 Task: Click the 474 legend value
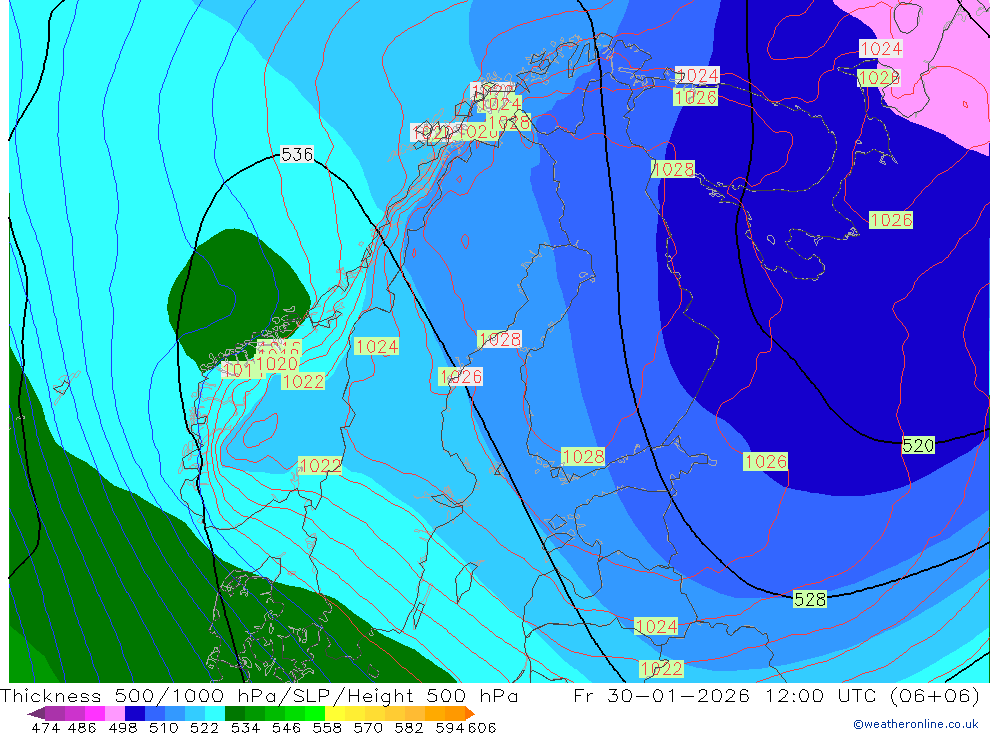coord(45,728)
